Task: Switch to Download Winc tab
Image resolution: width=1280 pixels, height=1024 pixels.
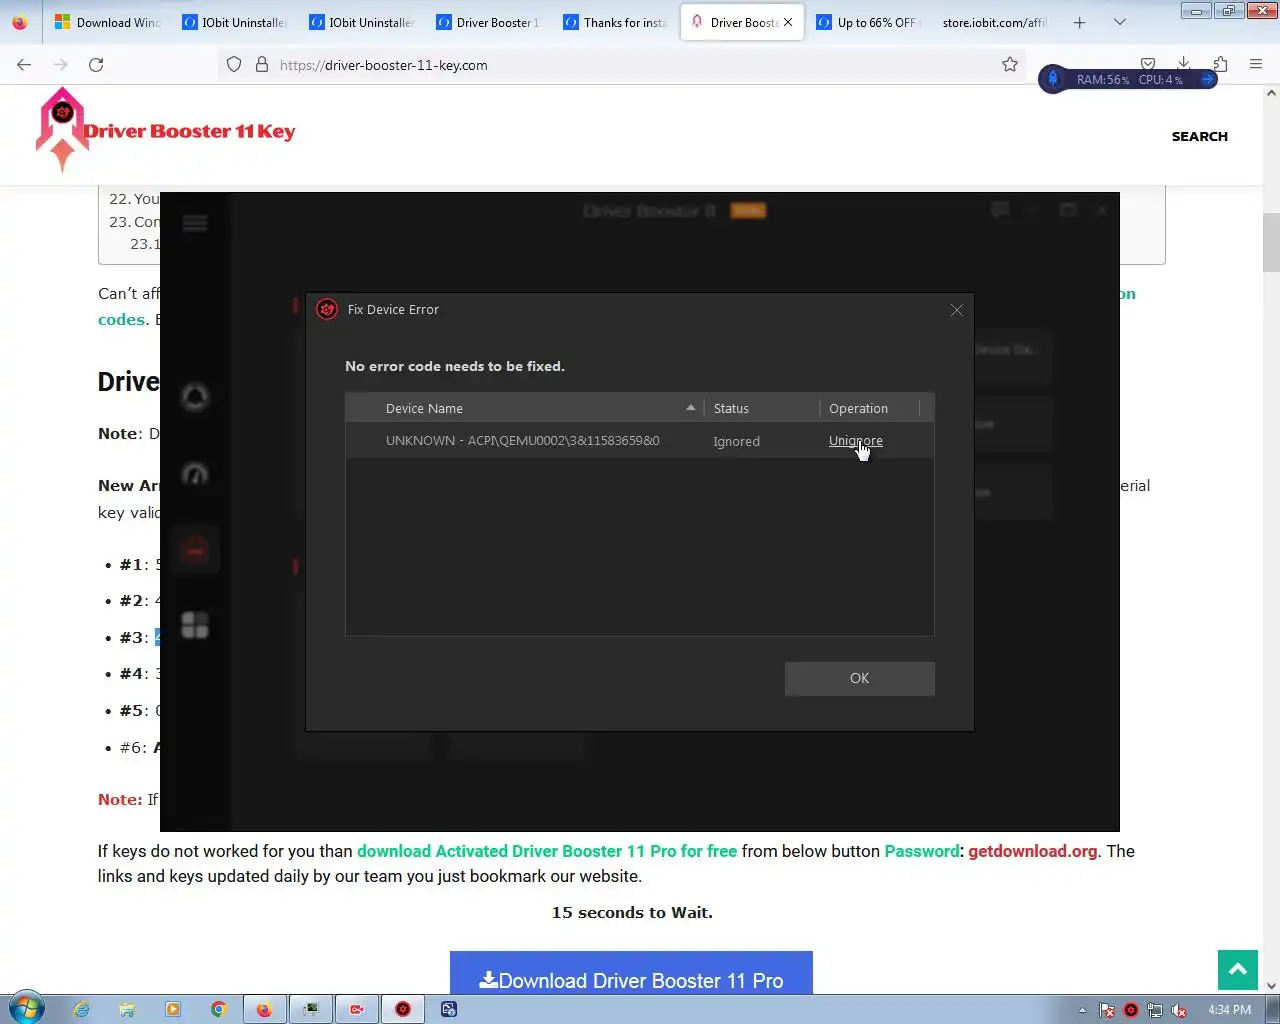Action: pos(106,22)
